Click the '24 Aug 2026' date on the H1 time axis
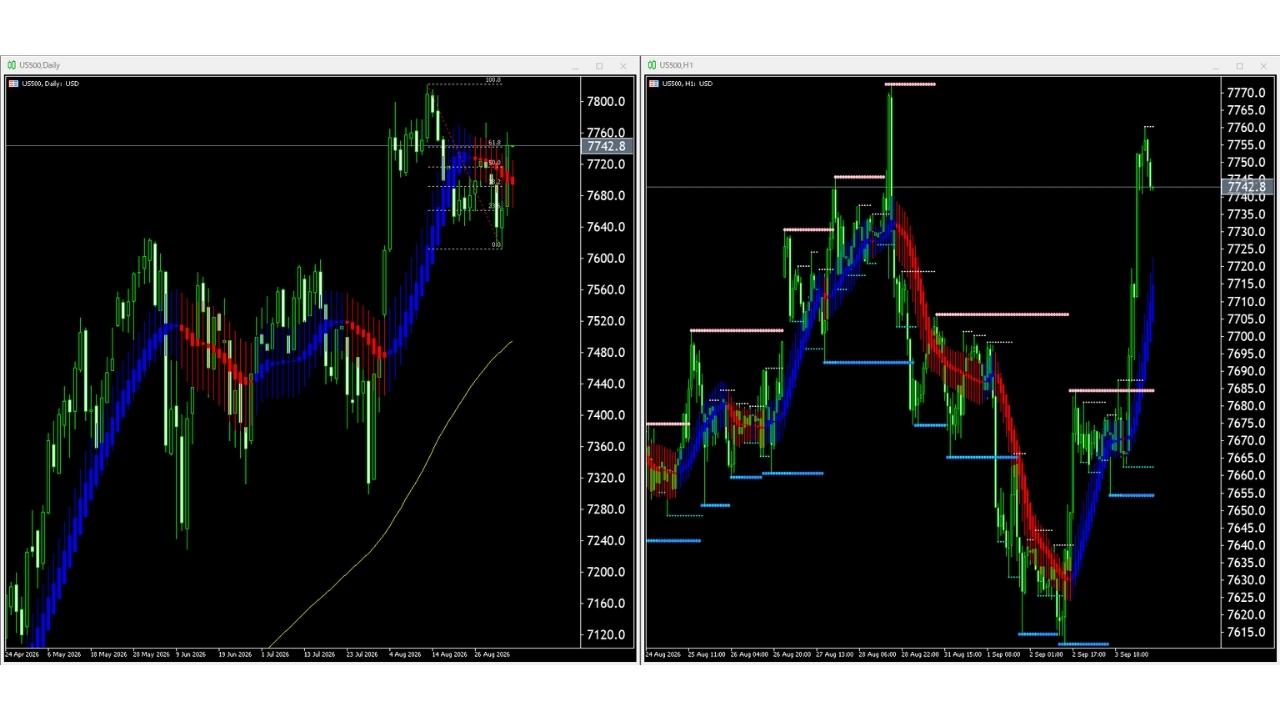The width and height of the screenshot is (1280, 720). pyautogui.click(x=664, y=655)
